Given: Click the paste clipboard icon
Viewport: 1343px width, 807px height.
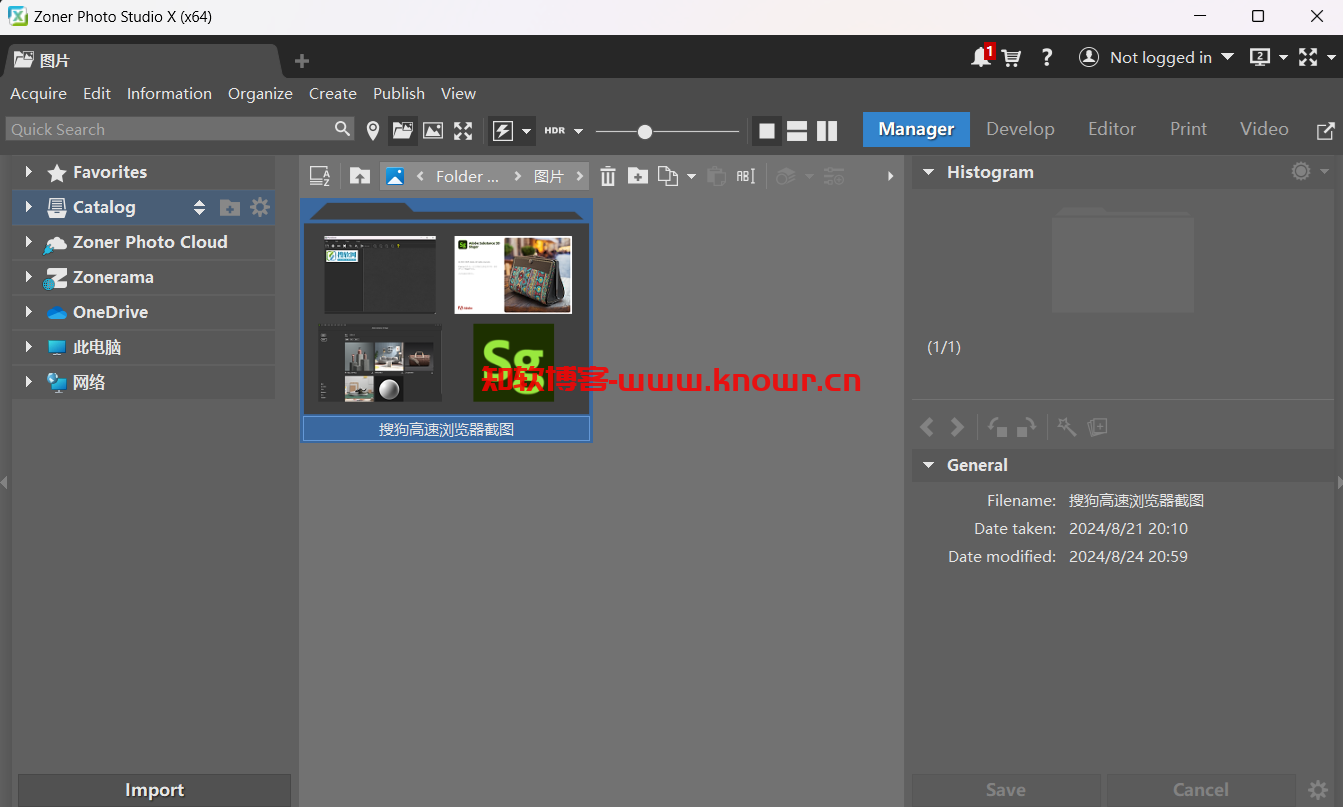Looking at the screenshot, I should pyautogui.click(x=716, y=176).
